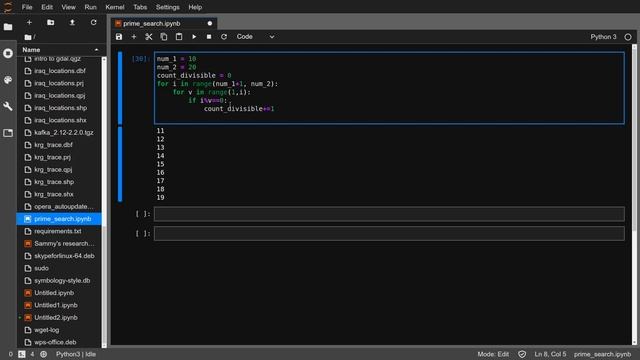
Task: Open the Help menu
Action: click(x=195, y=7)
